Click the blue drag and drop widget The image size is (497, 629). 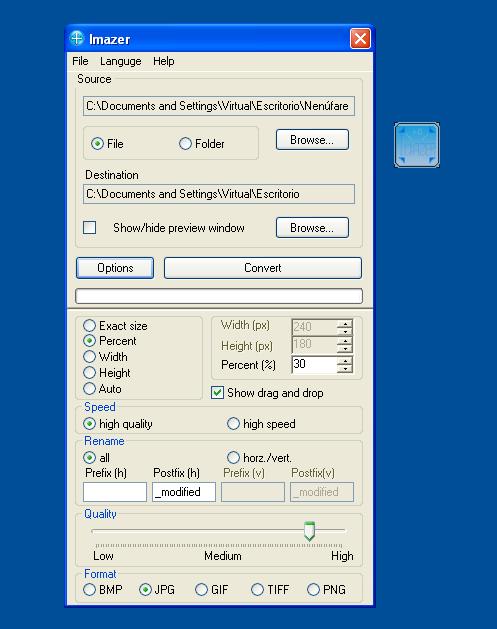417,145
